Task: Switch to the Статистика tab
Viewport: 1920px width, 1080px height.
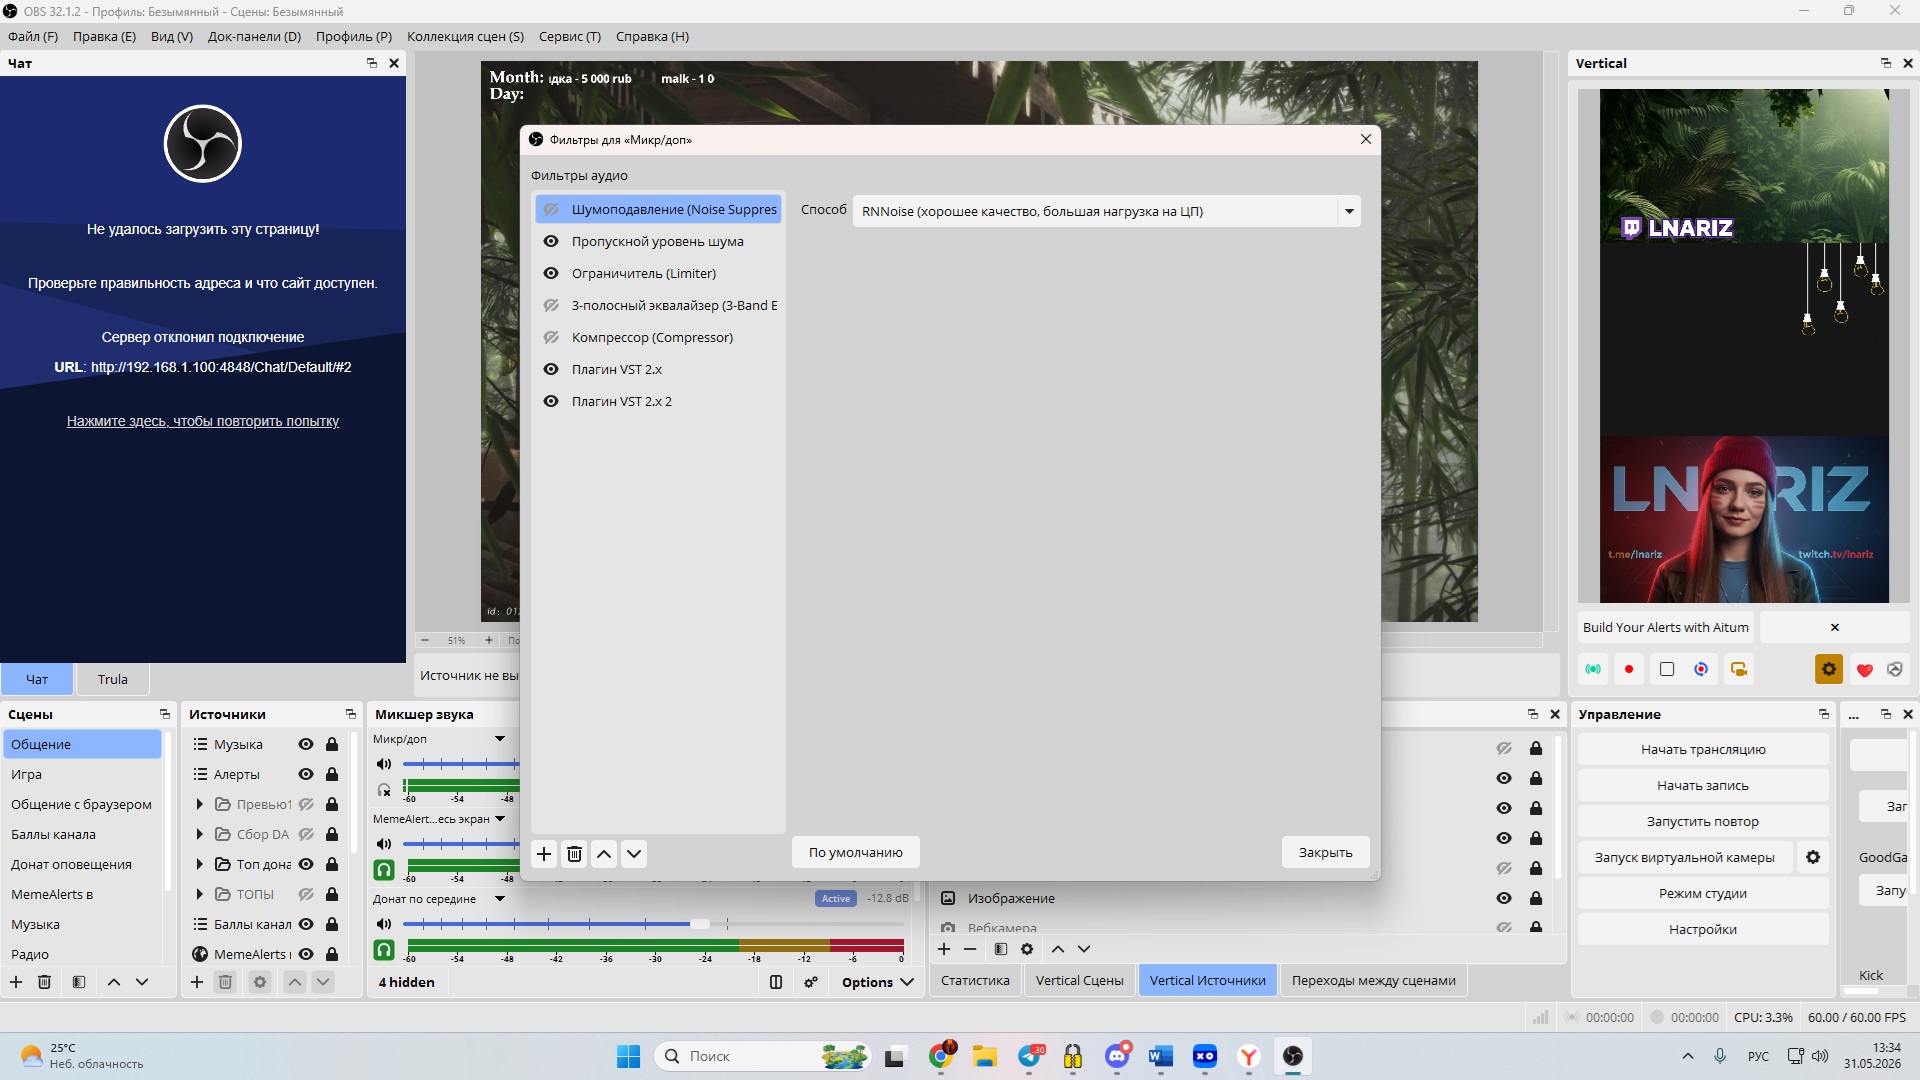Action: pyautogui.click(x=975, y=980)
